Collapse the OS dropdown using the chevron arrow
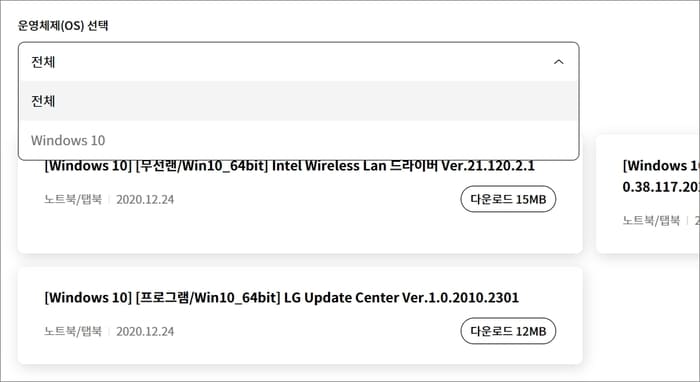Image resolution: width=700 pixels, height=382 pixels. 558,62
